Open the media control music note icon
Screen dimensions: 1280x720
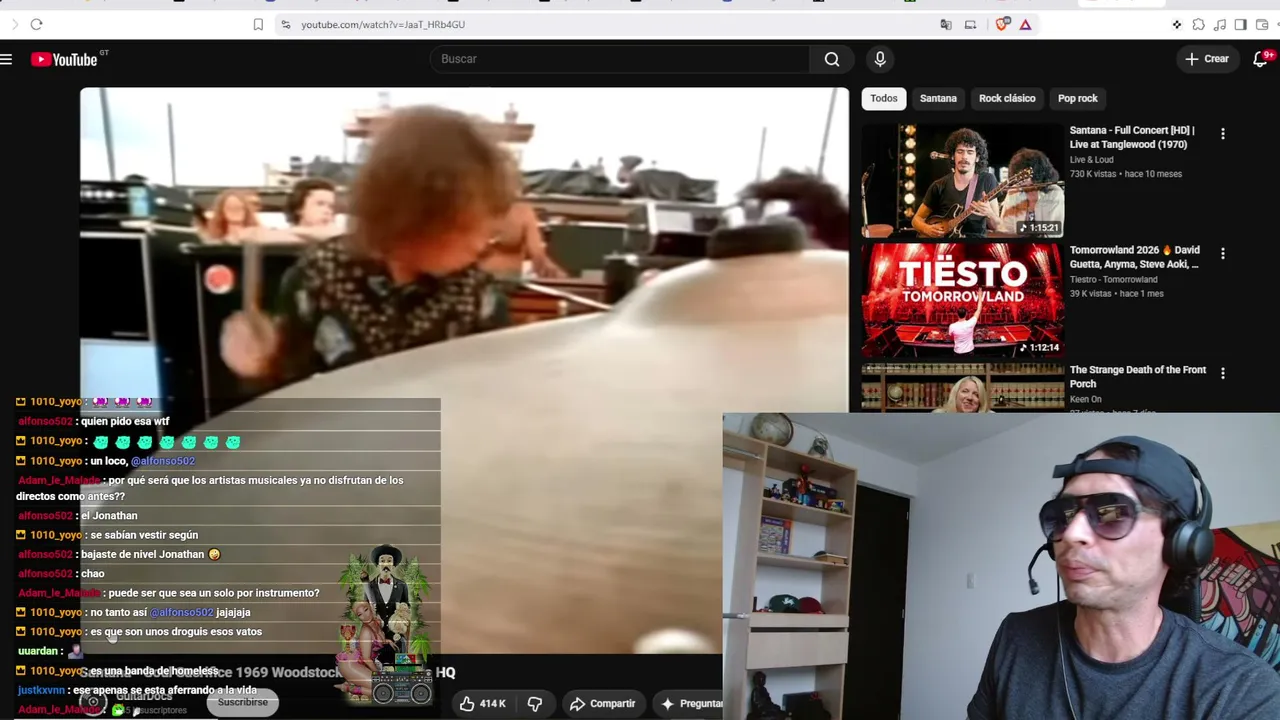[1219, 24]
